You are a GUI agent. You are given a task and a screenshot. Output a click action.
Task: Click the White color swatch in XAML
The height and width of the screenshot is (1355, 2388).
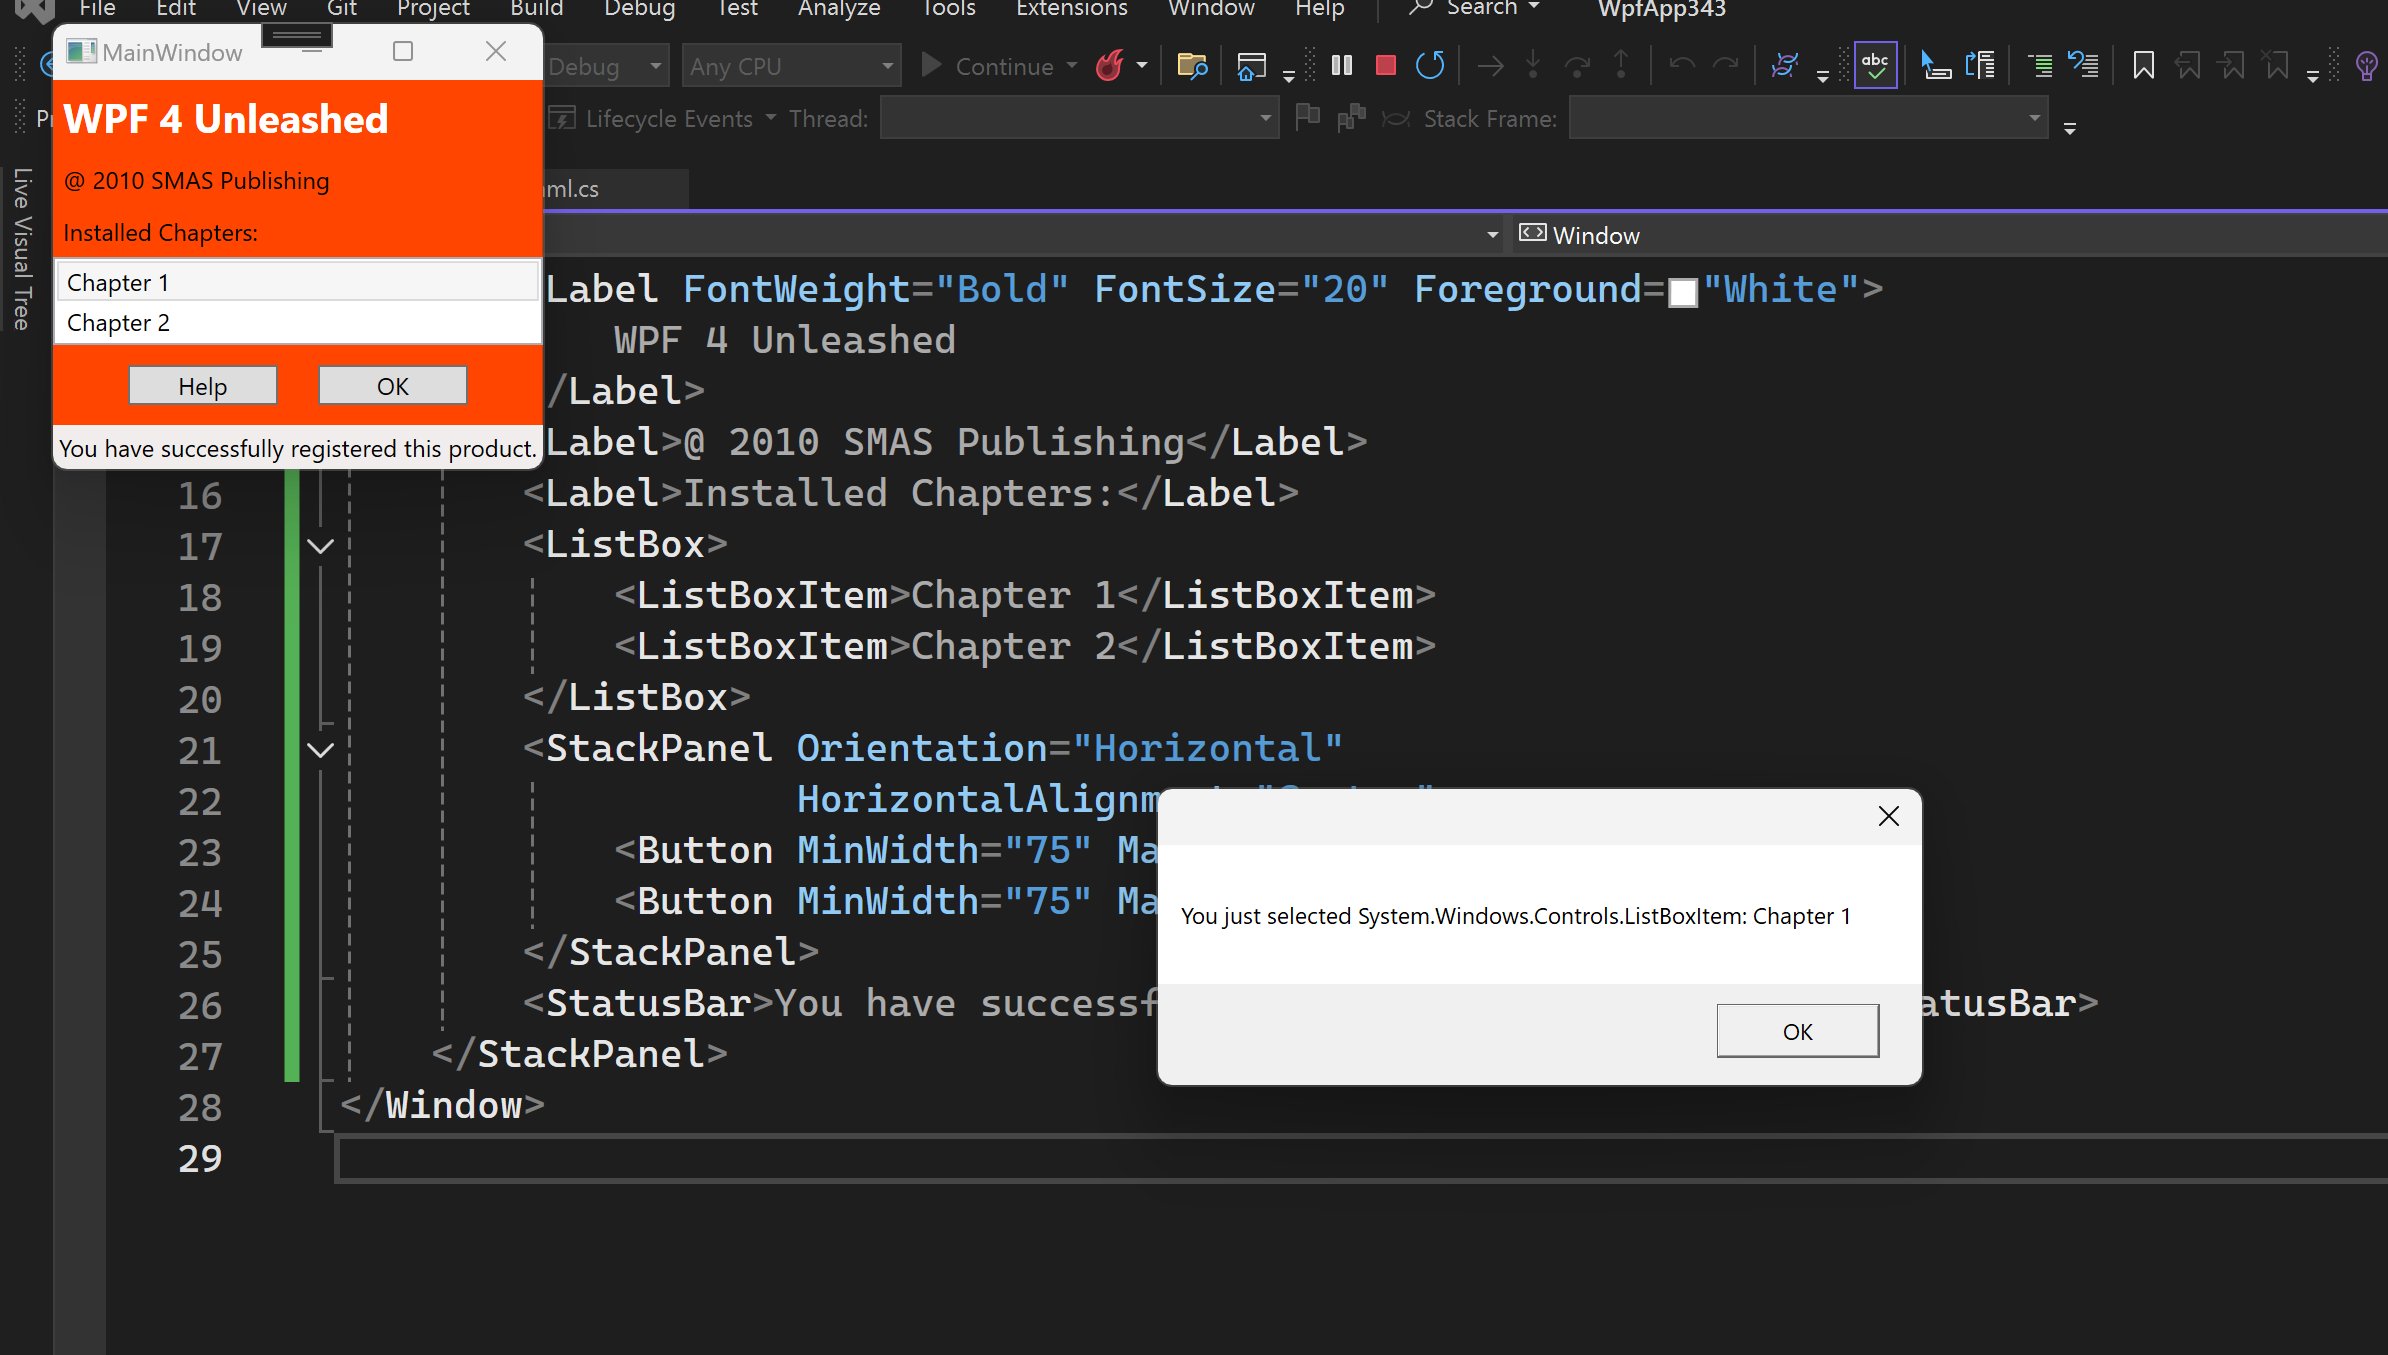click(x=1683, y=292)
